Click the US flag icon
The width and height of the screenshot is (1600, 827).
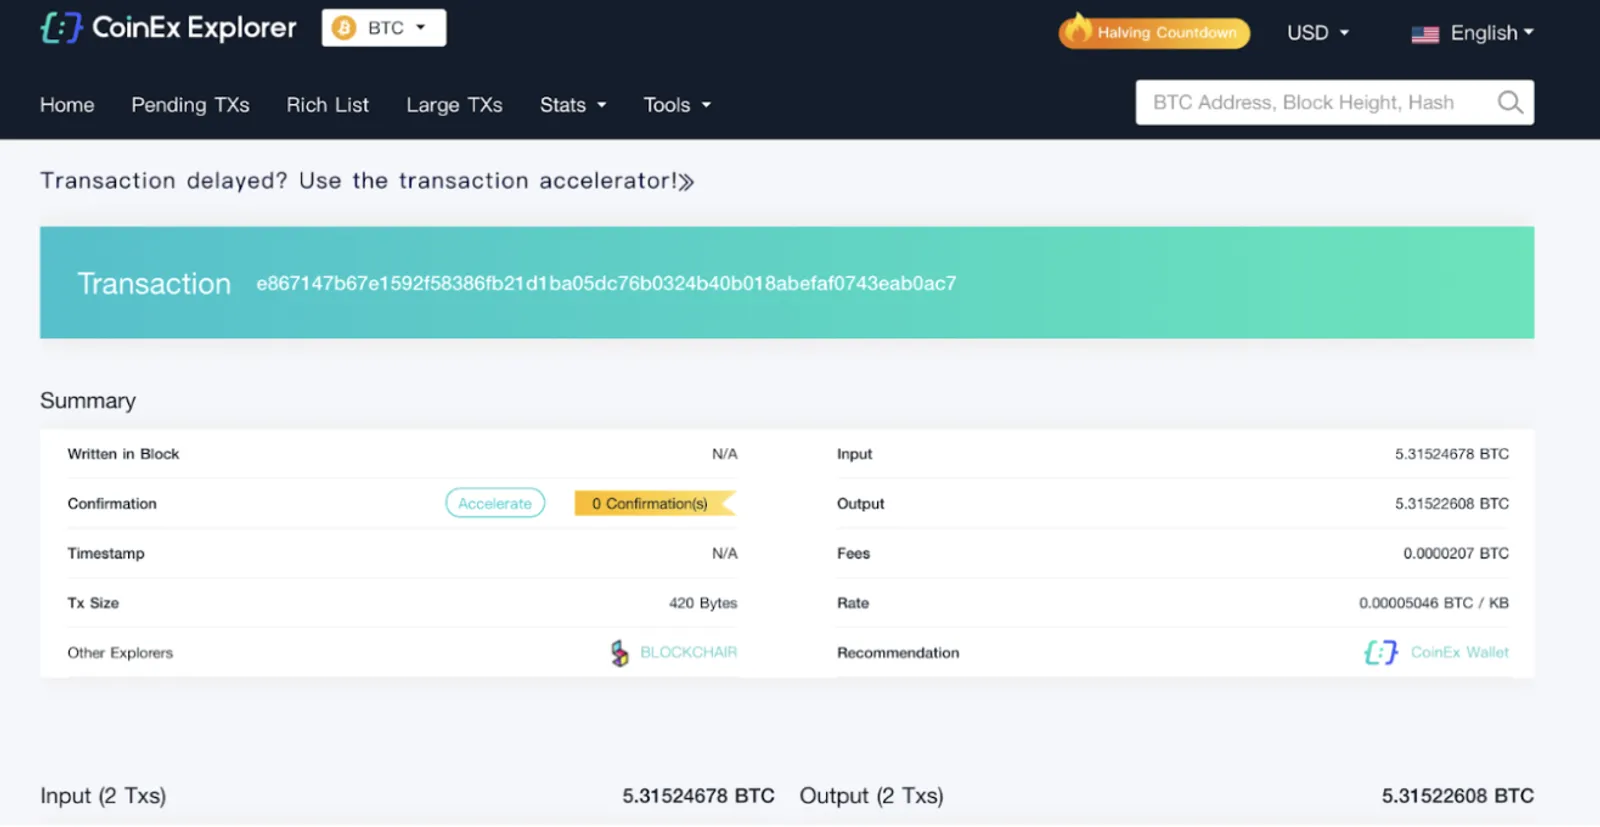click(1425, 34)
